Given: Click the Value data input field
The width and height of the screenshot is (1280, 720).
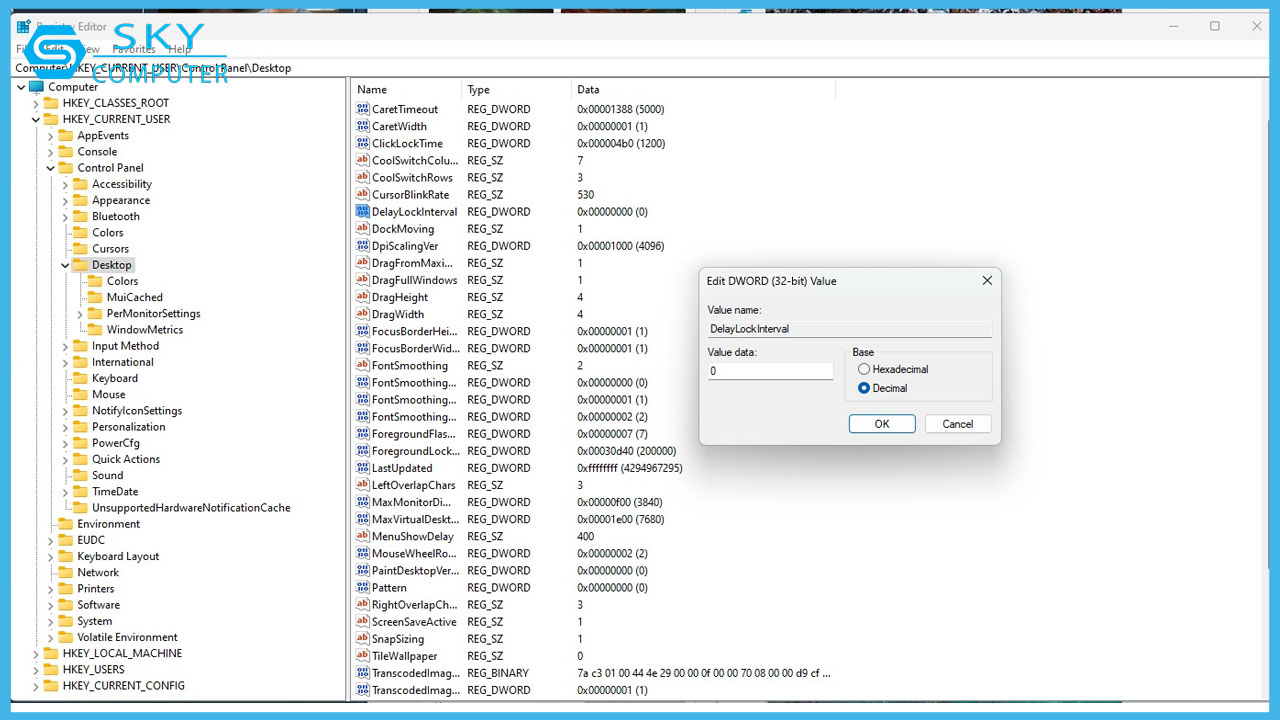Looking at the screenshot, I should click(x=770, y=370).
